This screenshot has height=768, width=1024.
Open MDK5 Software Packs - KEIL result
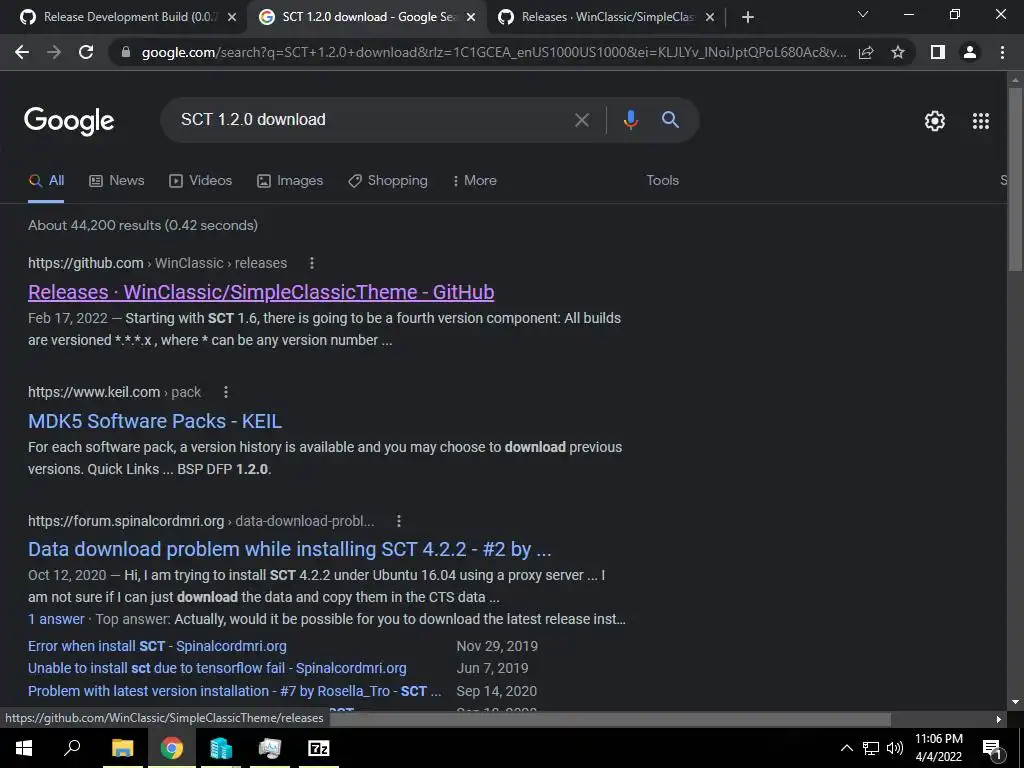155,421
